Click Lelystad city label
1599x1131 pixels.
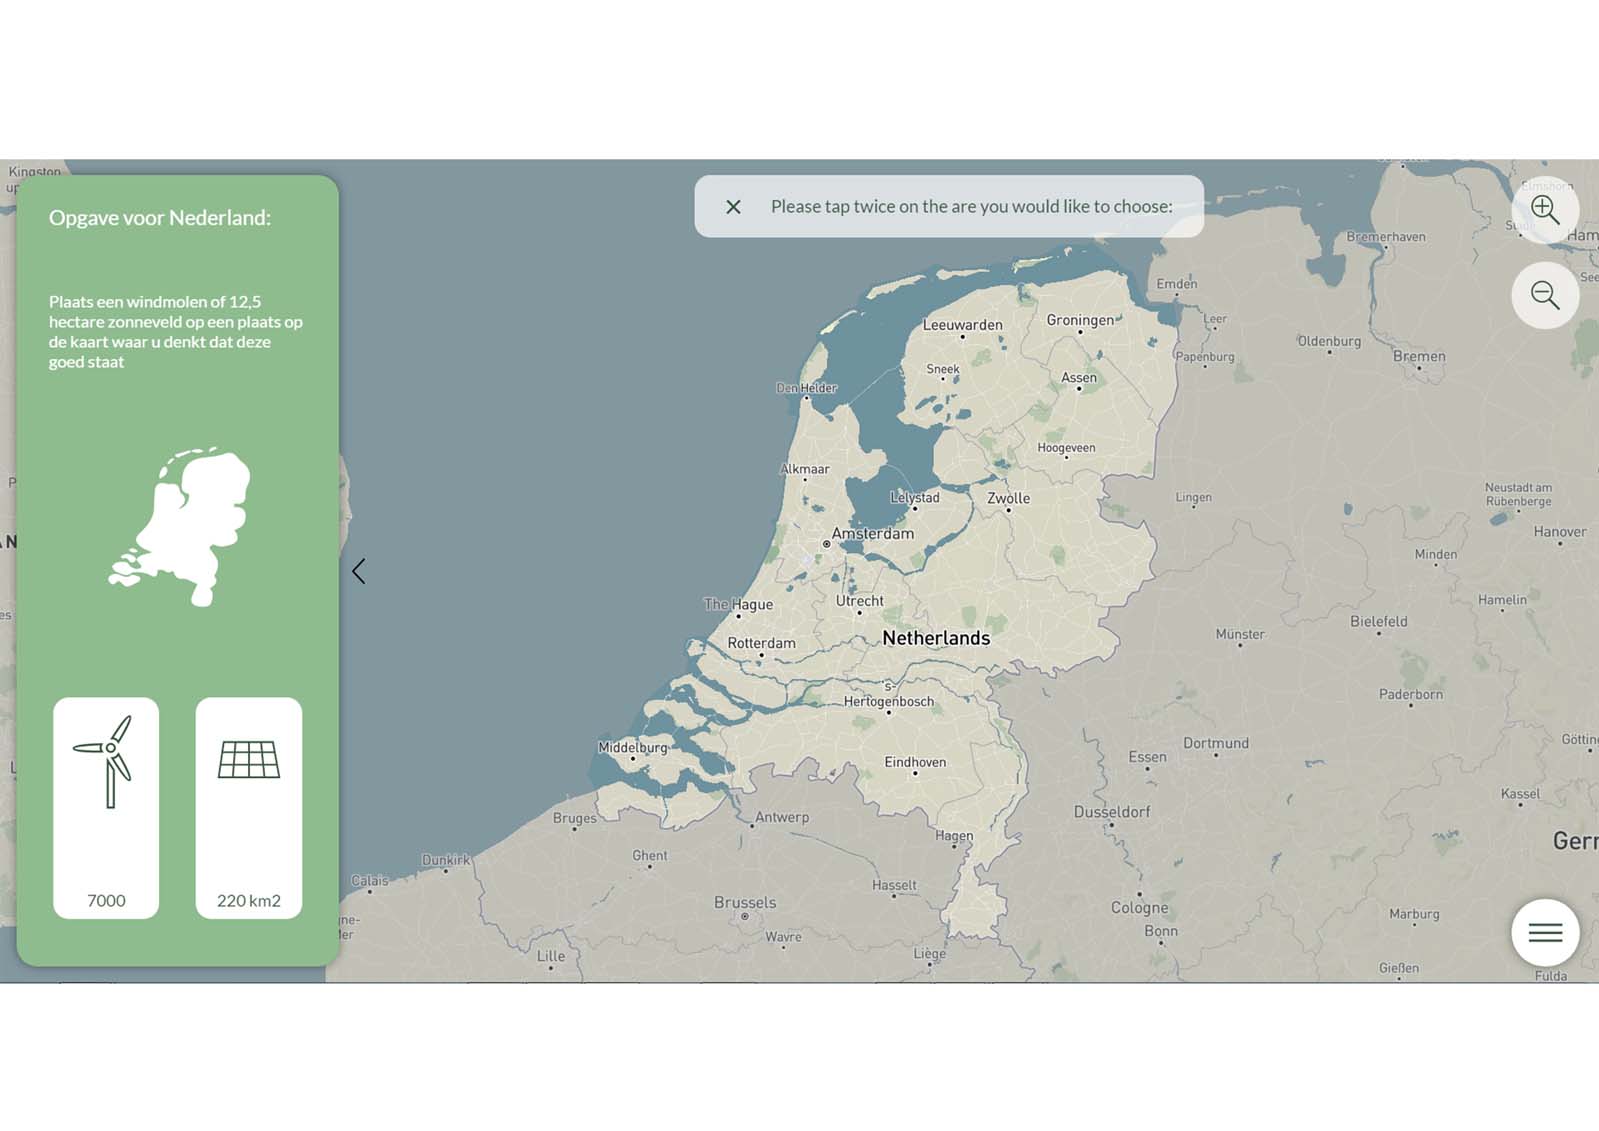(x=915, y=497)
